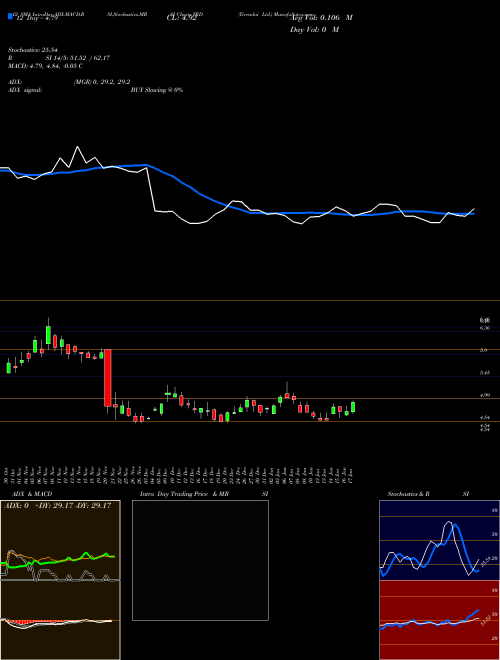Click the 4.99 price axis label
Screen dimensions: 500x660
(x=484, y=395)
